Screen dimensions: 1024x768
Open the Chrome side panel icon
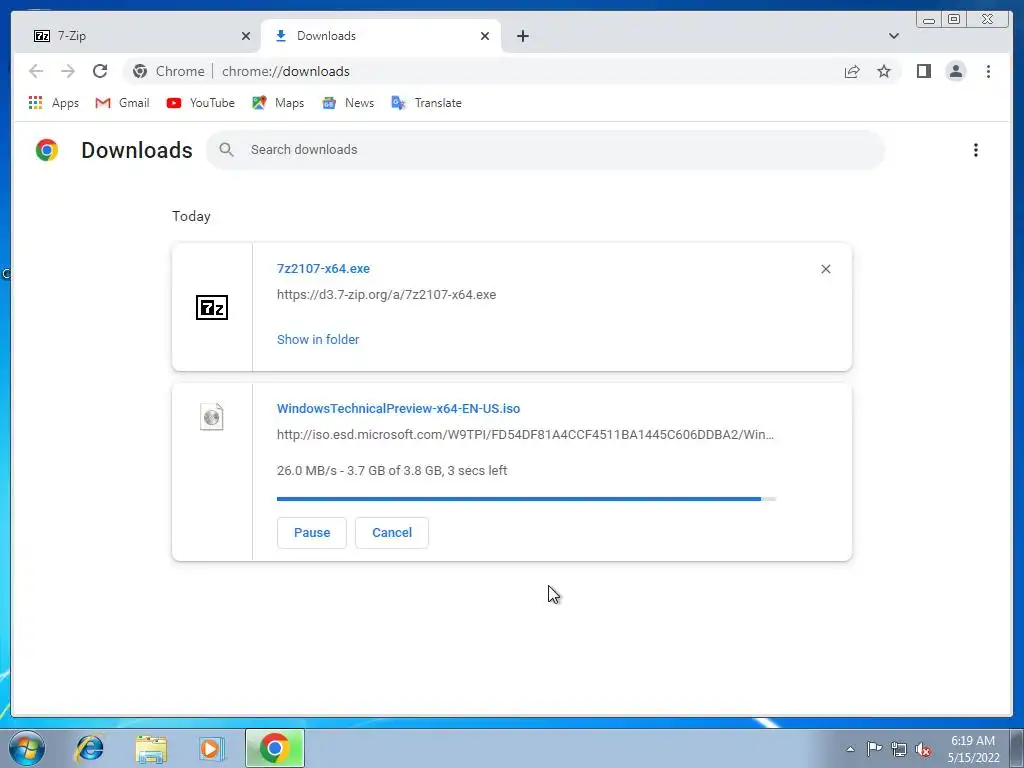[923, 71]
